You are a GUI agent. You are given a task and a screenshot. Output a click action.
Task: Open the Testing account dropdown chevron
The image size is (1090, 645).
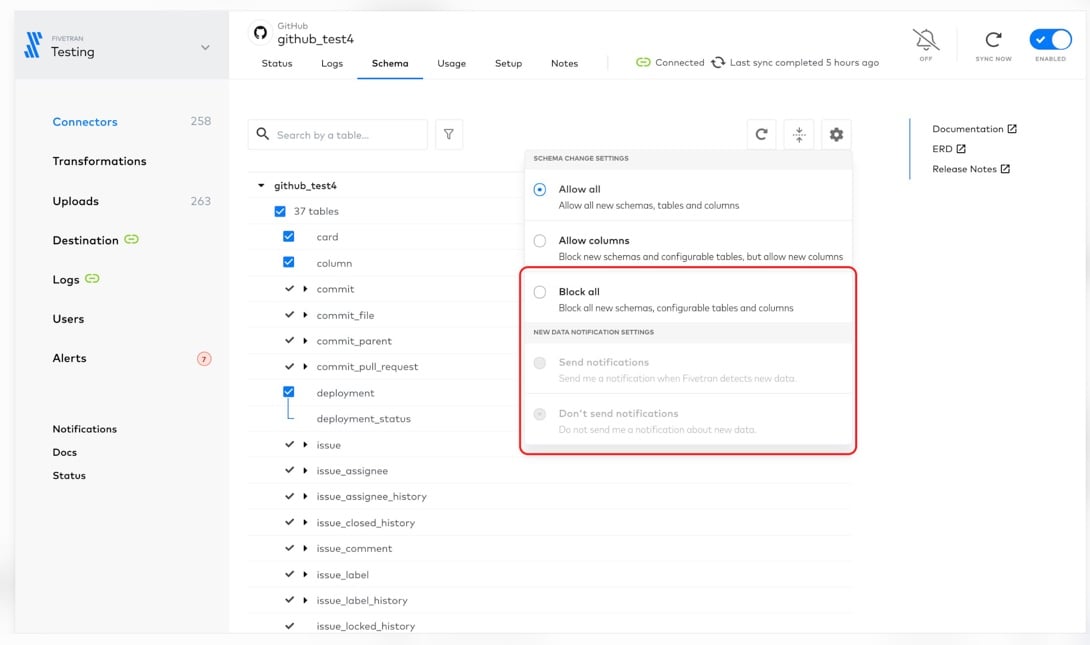205,47
